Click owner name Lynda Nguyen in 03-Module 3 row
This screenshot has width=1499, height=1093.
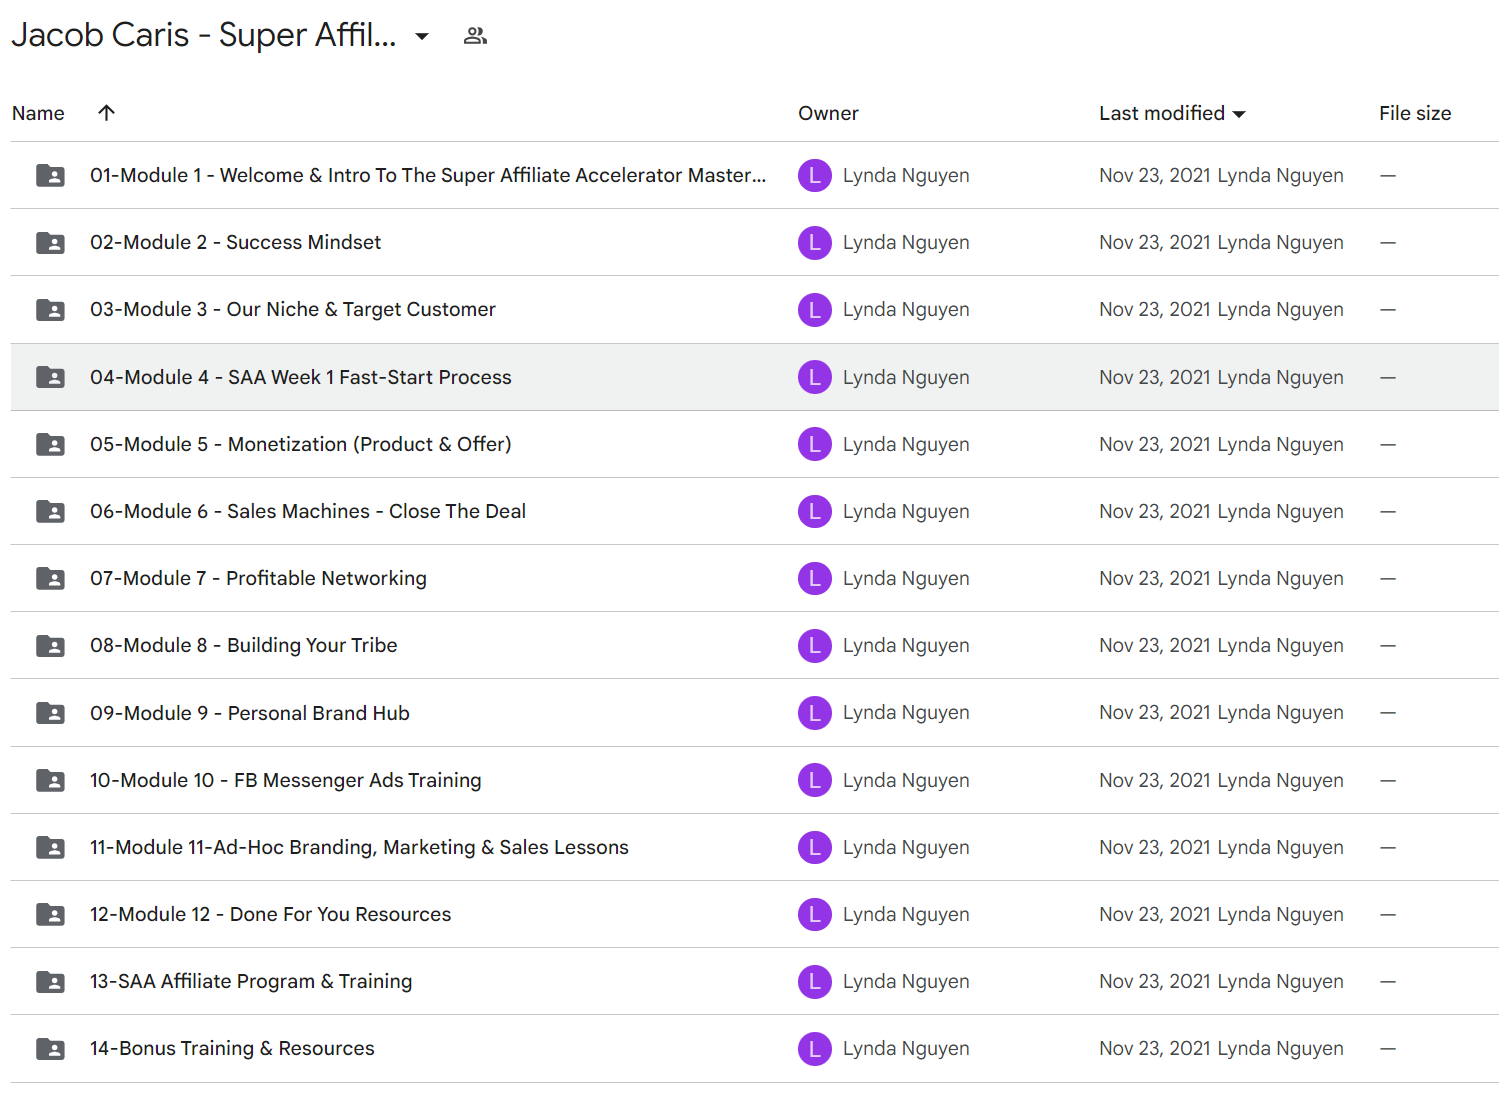click(x=906, y=309)
